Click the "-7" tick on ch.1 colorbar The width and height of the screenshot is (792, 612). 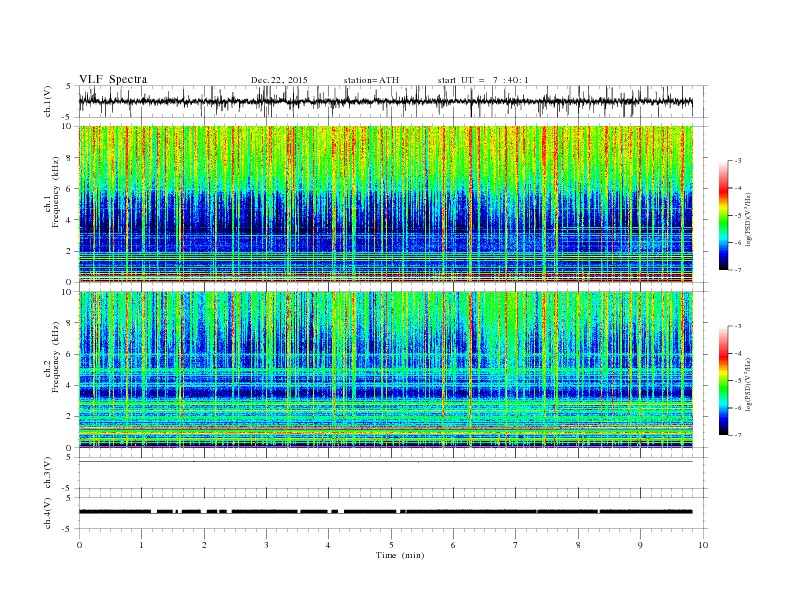tap(737, 270)
